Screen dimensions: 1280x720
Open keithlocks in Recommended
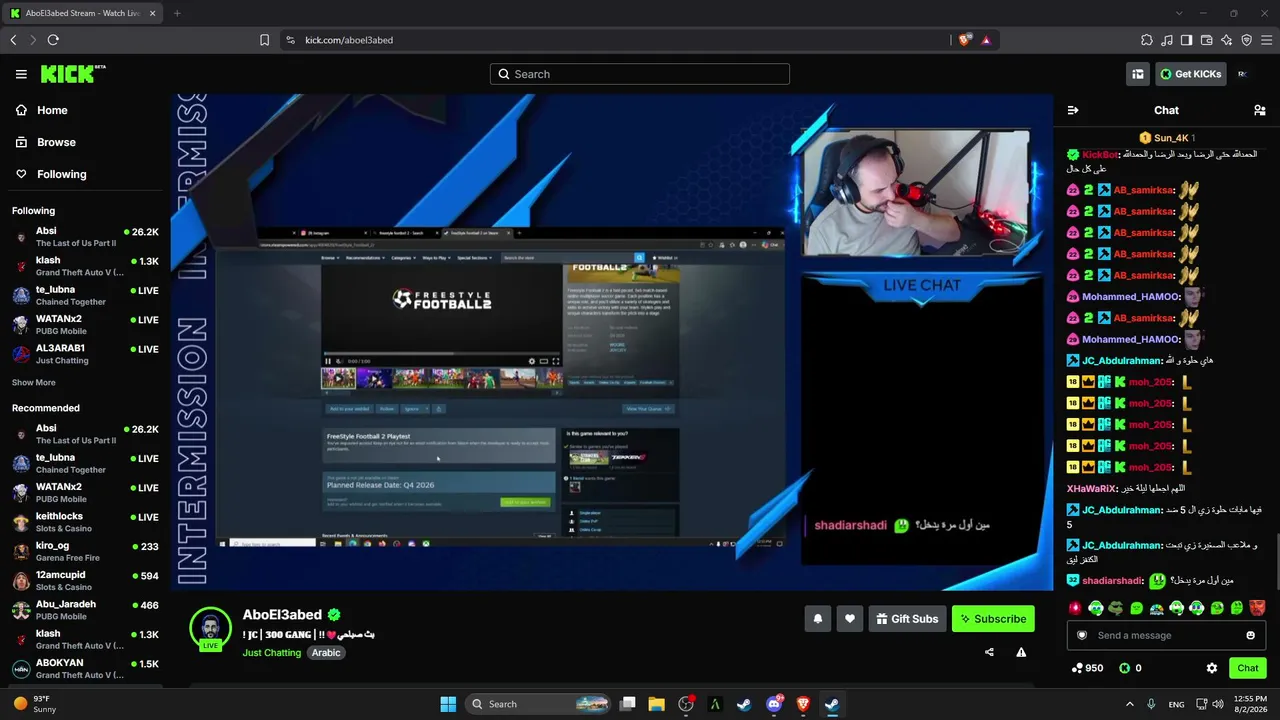click(85, 522)
